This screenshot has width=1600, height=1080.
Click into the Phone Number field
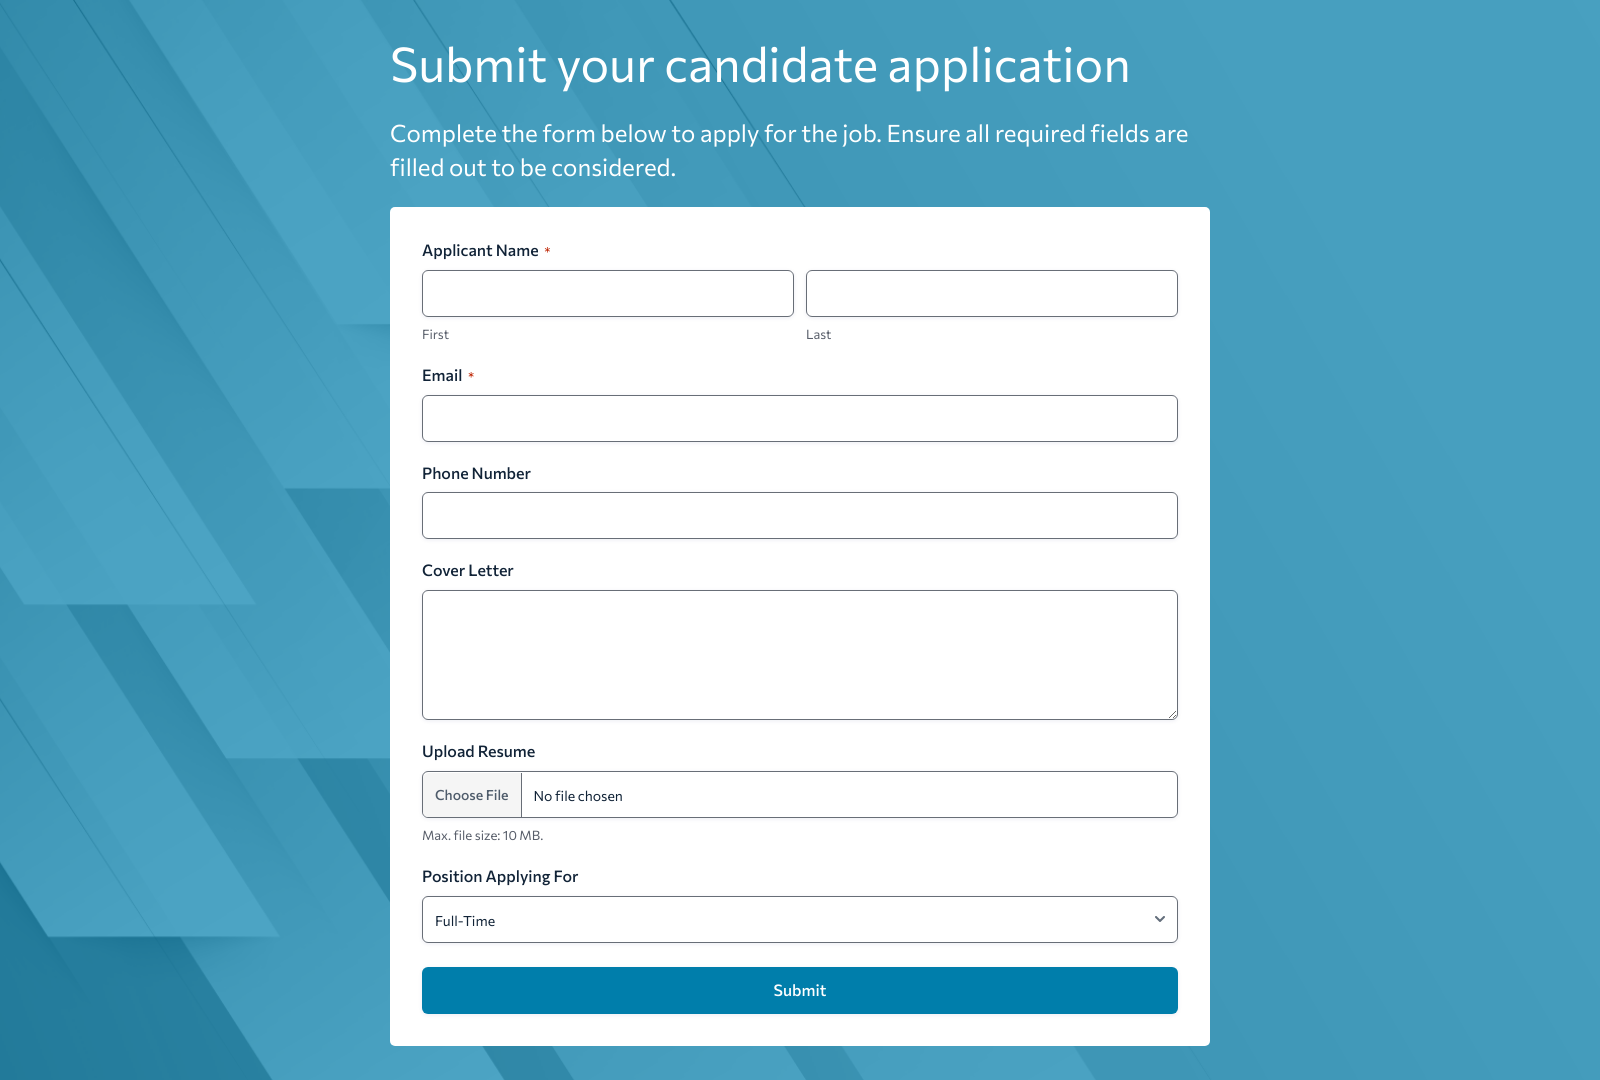(x=799, y=515)
